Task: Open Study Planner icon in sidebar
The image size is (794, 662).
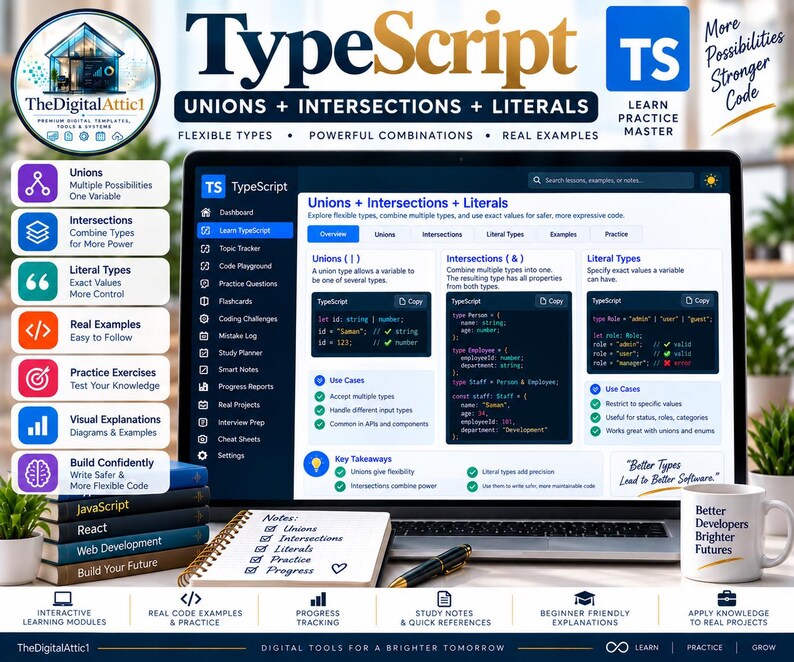Action: pyautogui.click(x=204, y=353)
